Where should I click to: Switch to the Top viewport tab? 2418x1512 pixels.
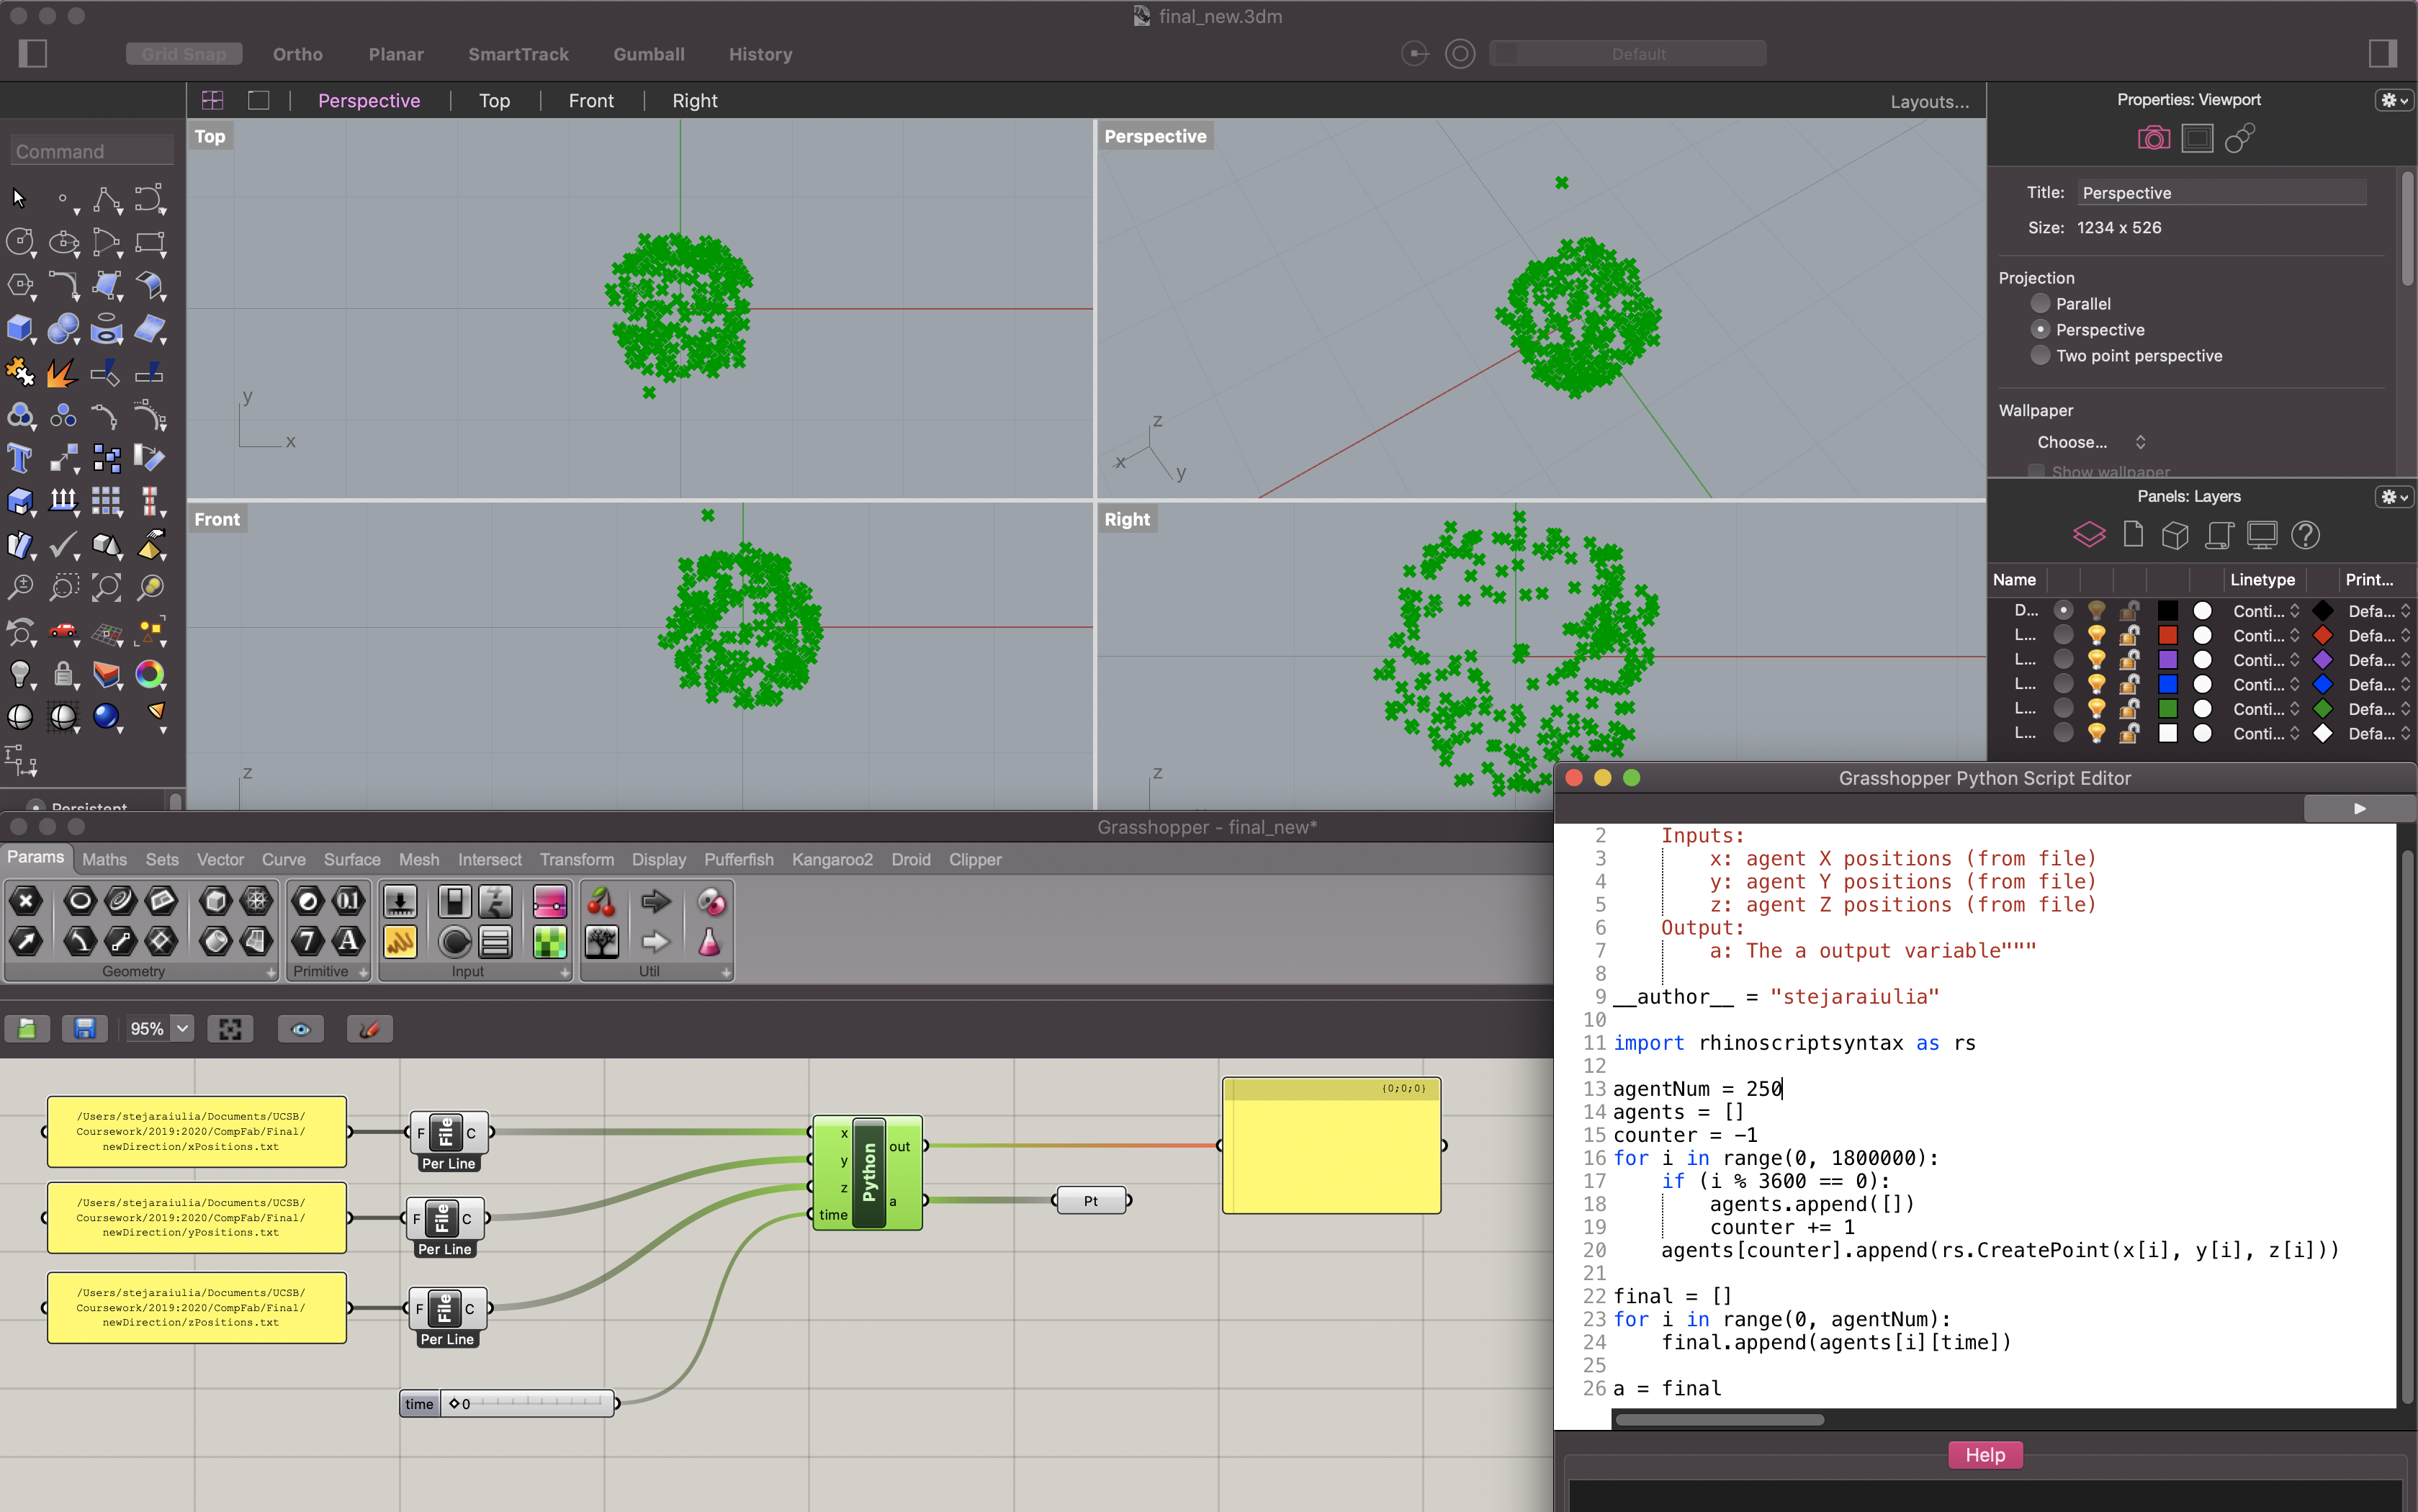493,101
